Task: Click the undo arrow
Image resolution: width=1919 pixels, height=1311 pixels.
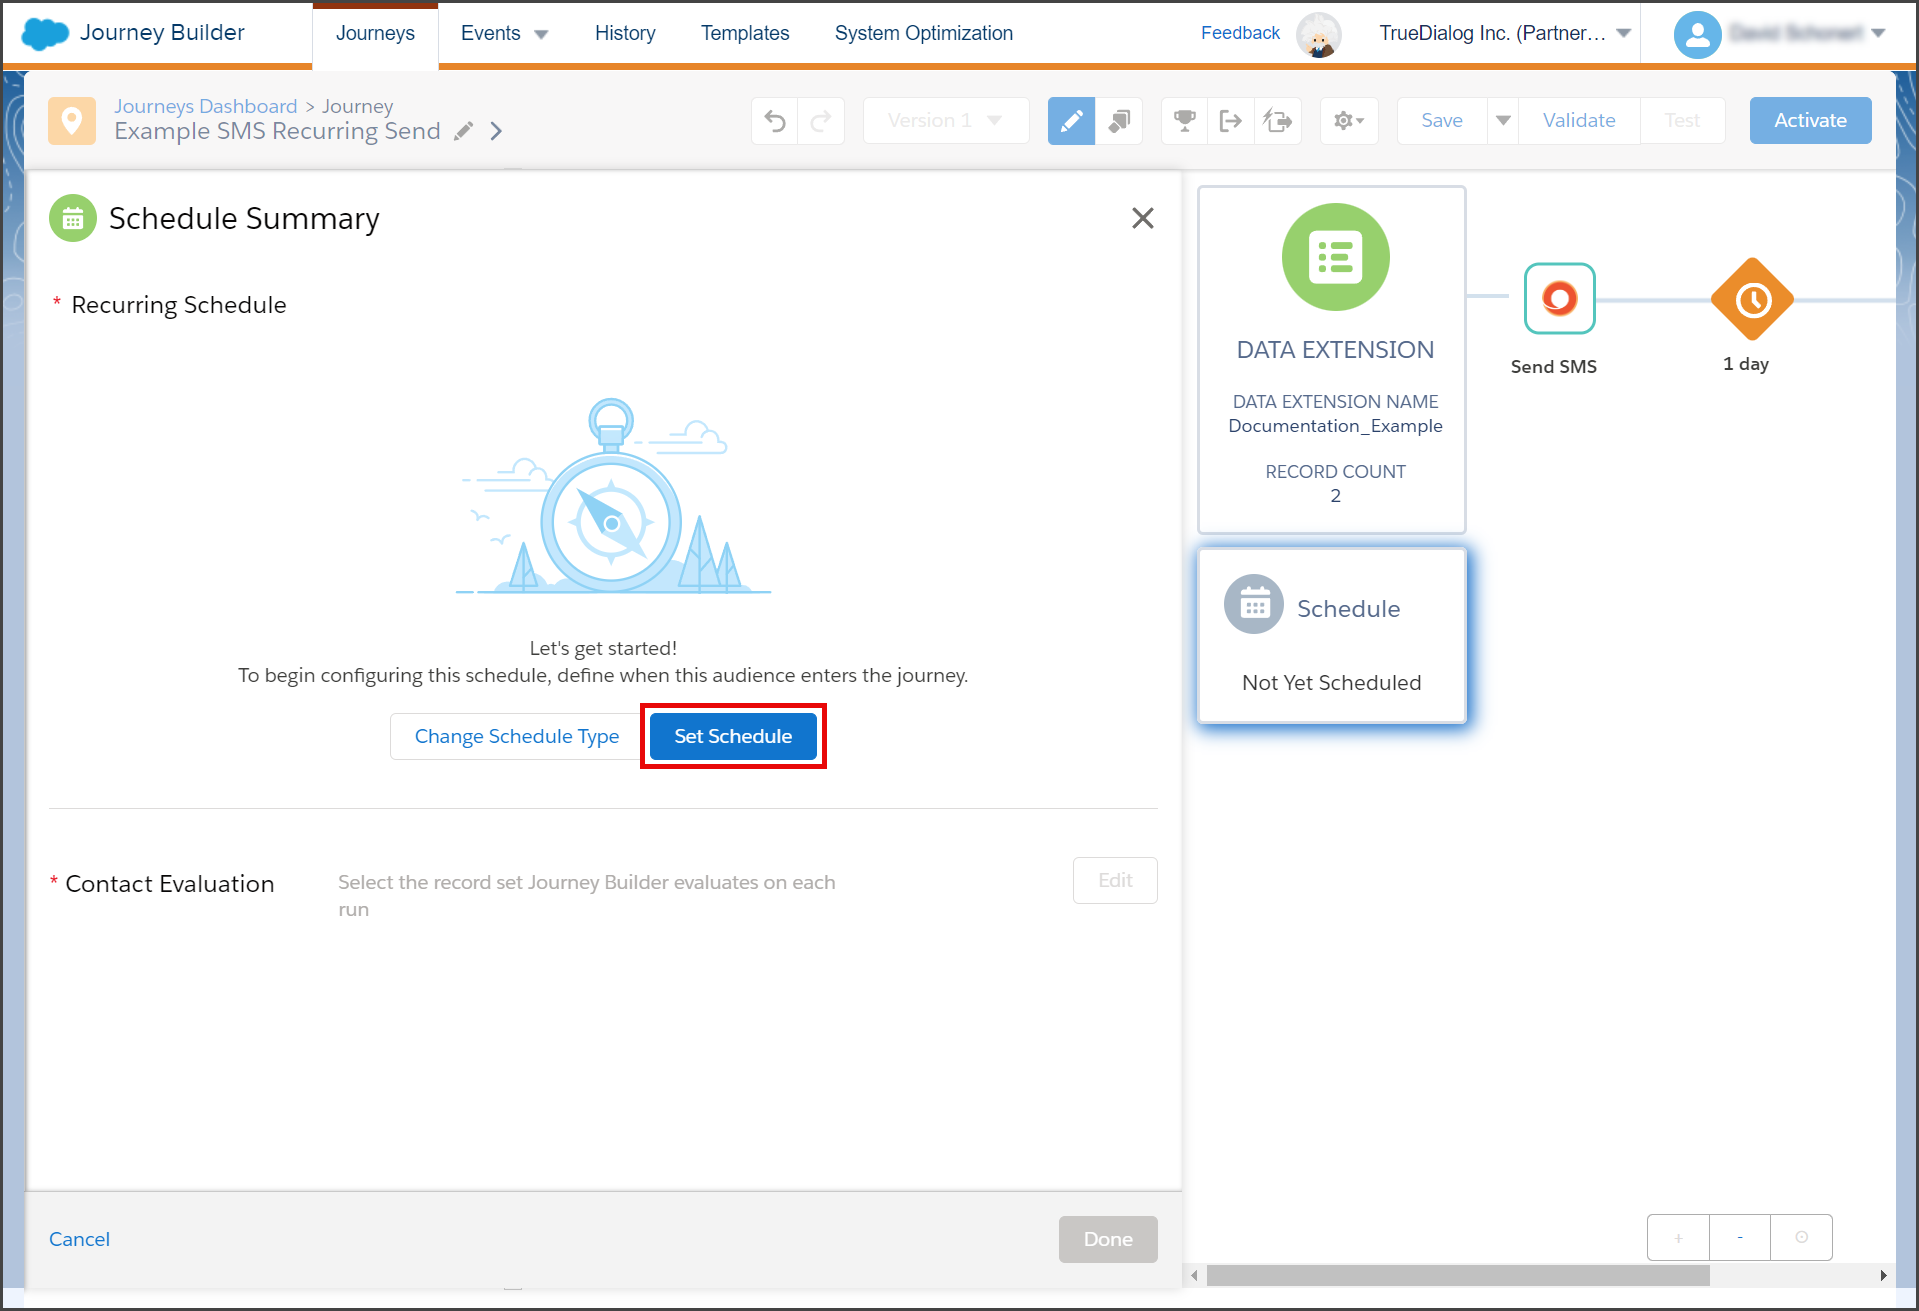Action: pyautogui.click(x=775, y=121)
